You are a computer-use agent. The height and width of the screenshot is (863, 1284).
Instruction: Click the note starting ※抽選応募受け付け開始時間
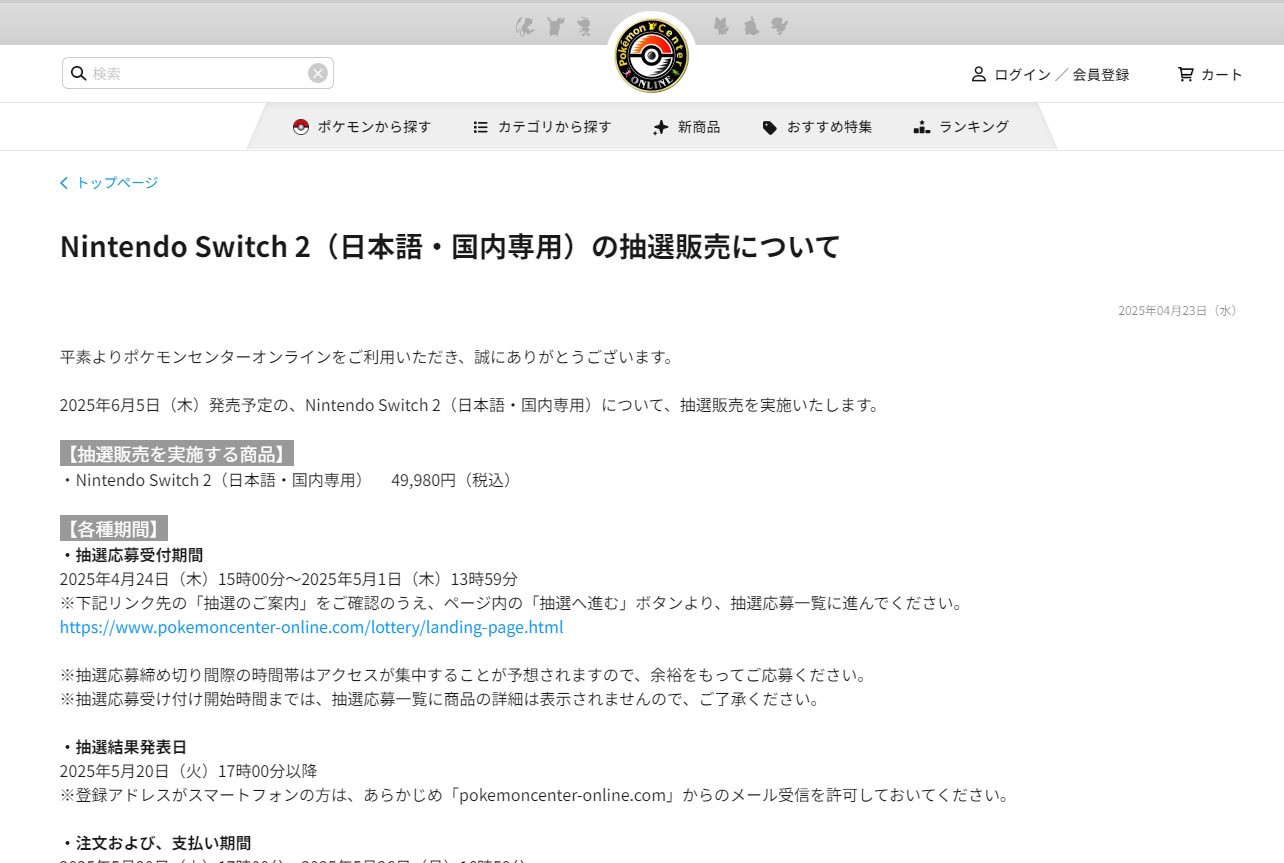440,699
